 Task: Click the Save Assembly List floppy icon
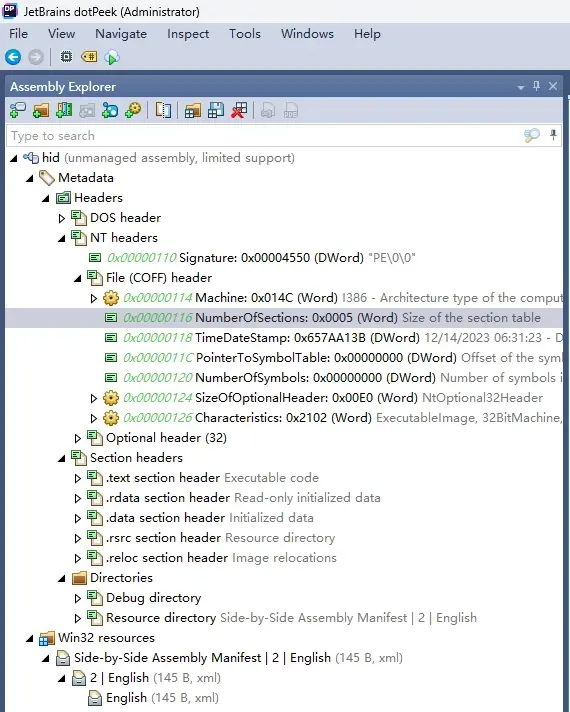[x=216, y=110]
